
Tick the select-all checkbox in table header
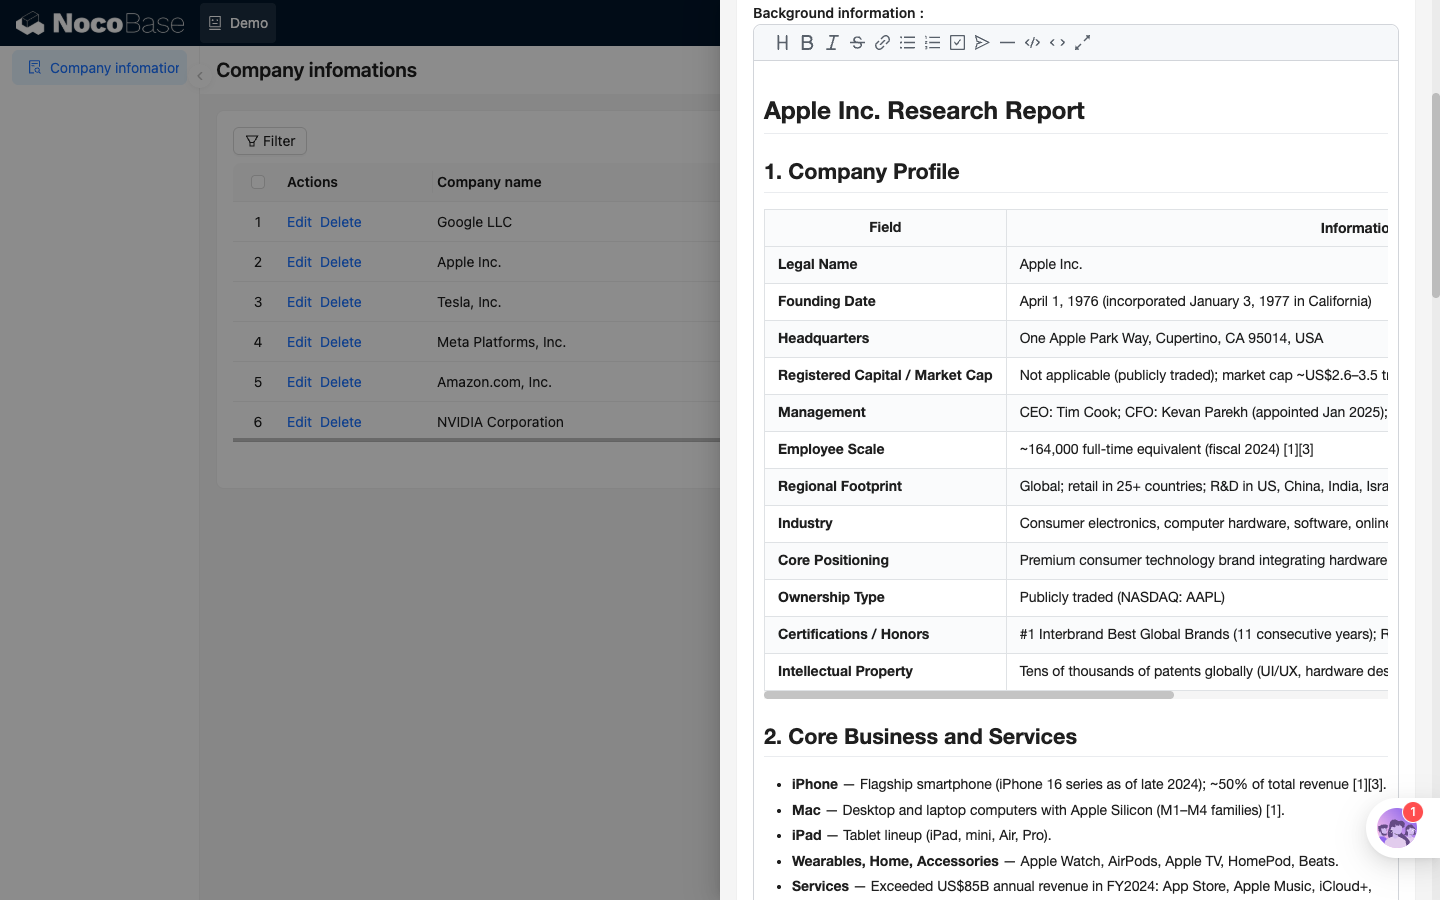[x=258, y=182]
